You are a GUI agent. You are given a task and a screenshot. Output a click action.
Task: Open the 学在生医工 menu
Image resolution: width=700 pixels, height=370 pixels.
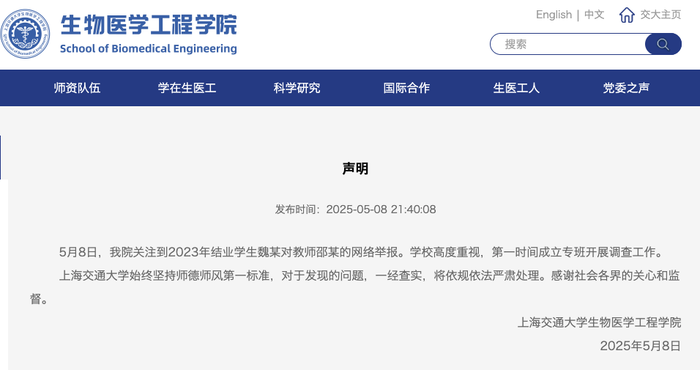click(x=187, y=88)
